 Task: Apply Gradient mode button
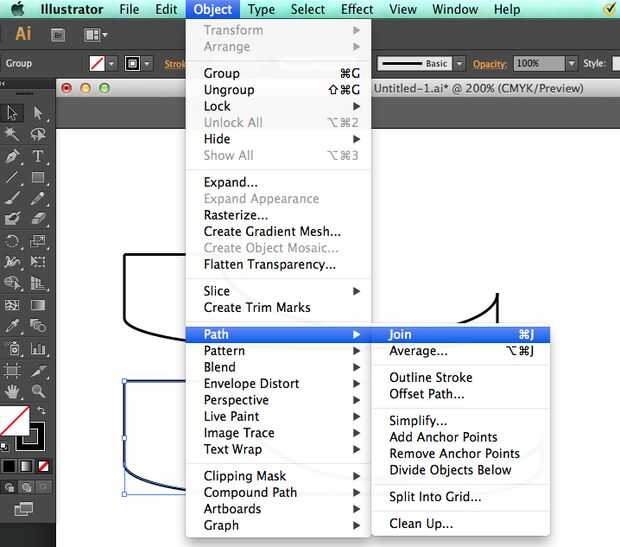(x=26, y=466)
